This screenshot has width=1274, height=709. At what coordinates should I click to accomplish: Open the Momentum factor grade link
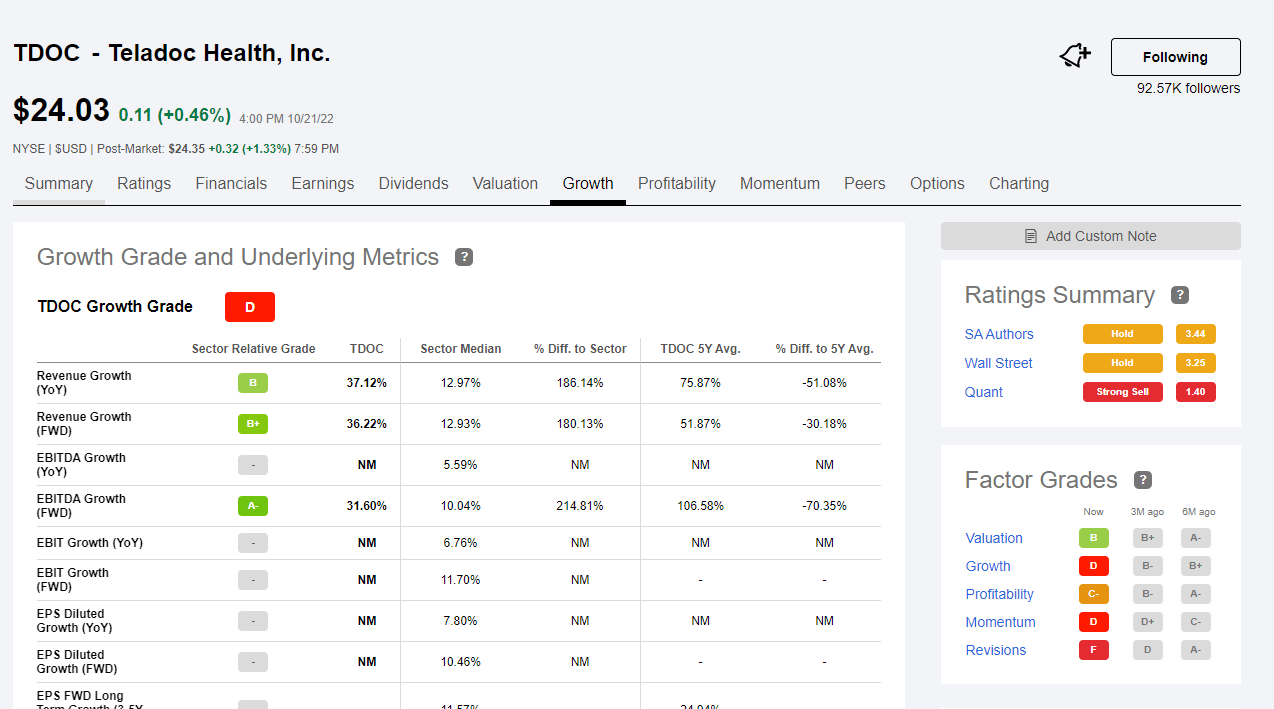tap(1001, 622)
